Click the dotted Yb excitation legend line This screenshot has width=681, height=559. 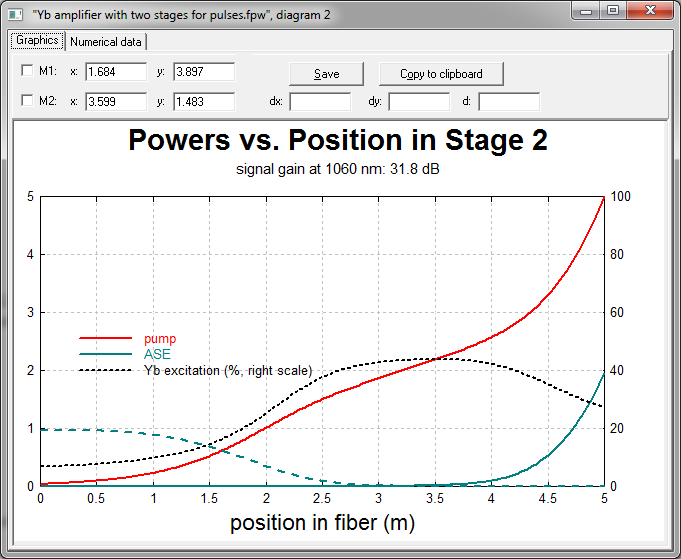click(x=106, y=370)
